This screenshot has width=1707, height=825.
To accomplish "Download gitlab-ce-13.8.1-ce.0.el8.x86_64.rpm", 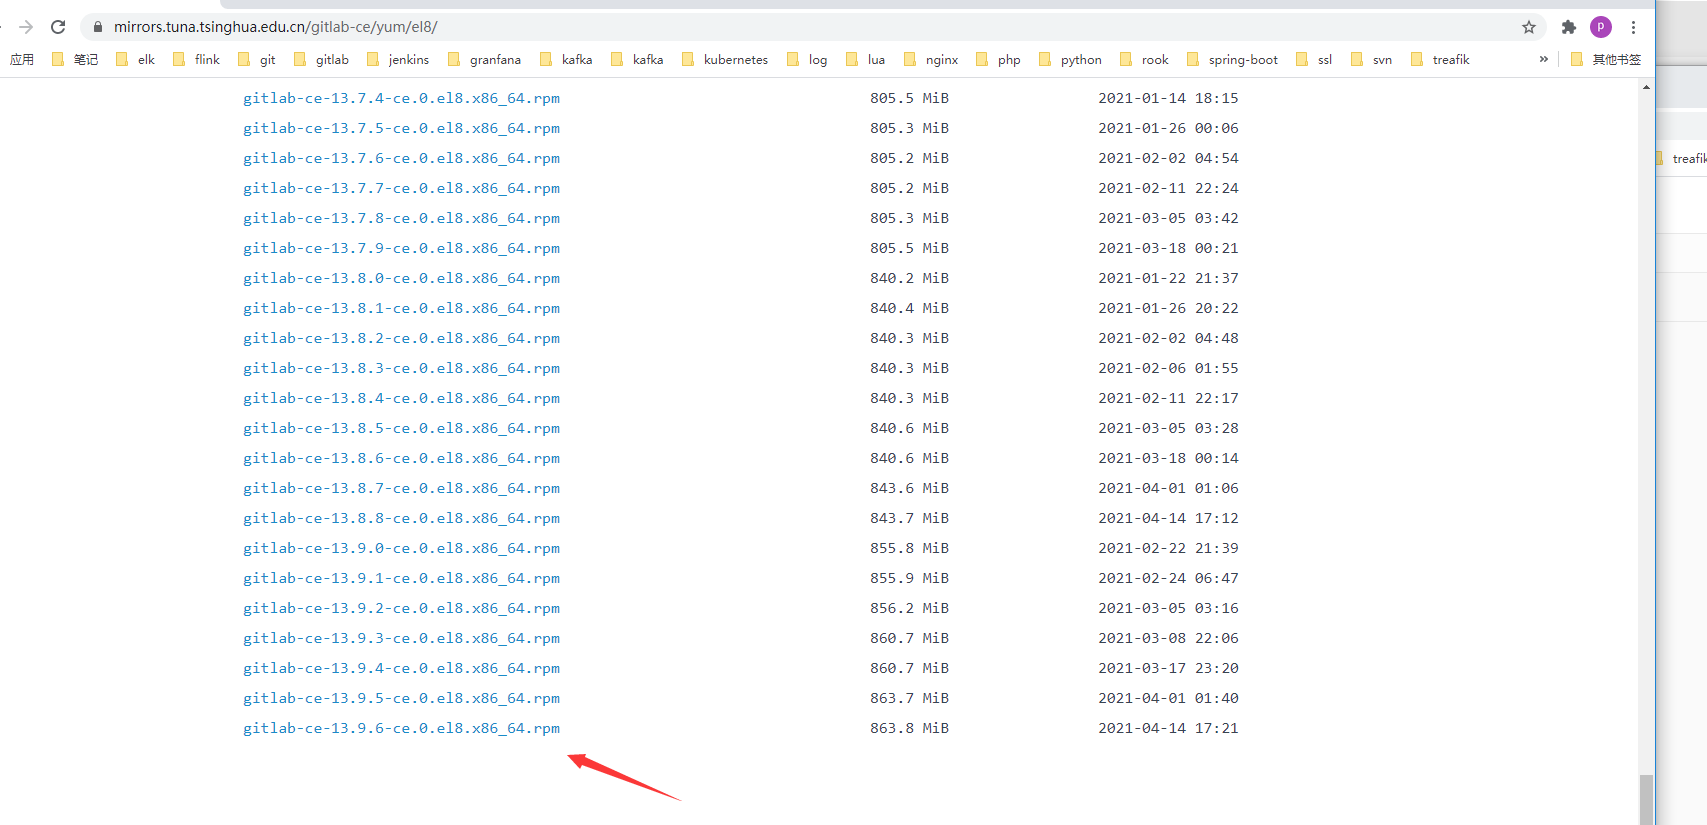I will (401, 308).
